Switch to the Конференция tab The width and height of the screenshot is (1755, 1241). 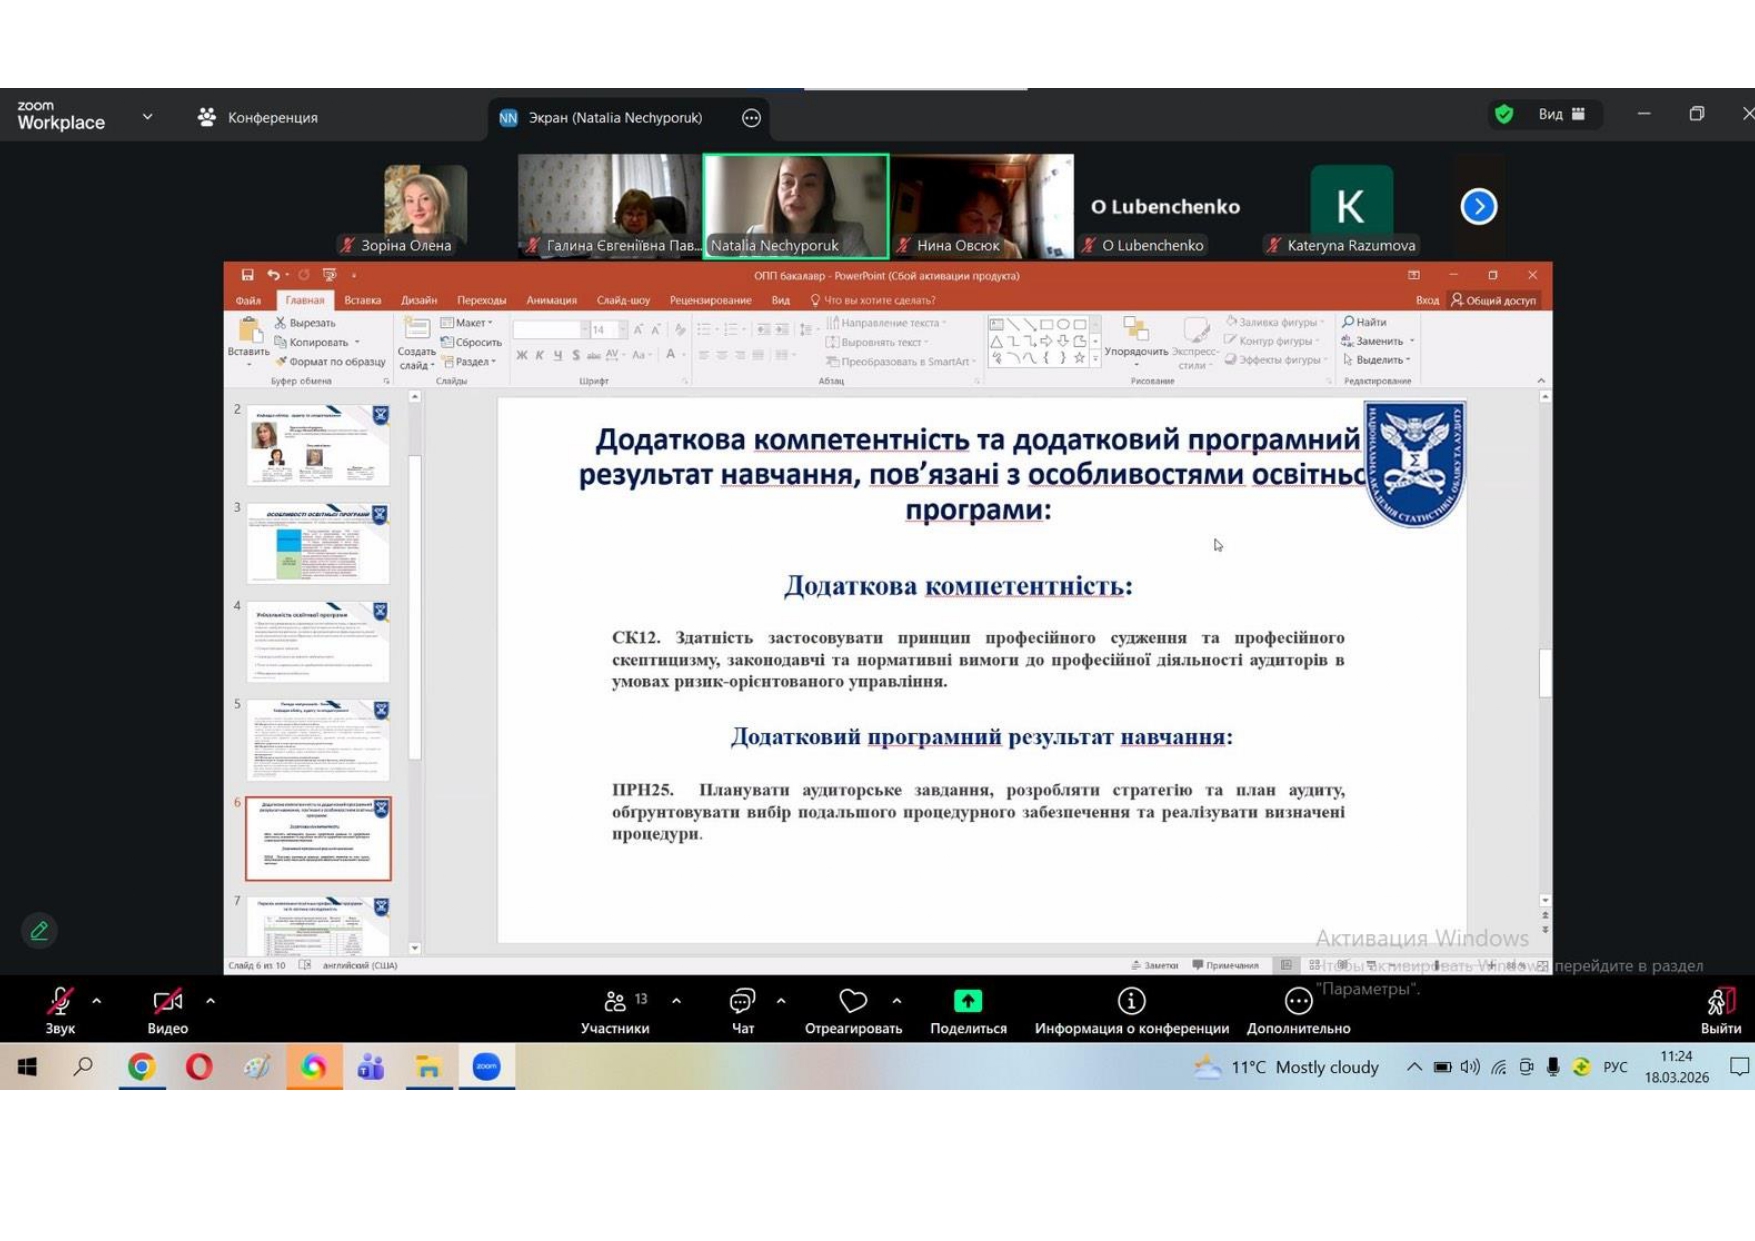pyautogui.click(x=259, y=118)
